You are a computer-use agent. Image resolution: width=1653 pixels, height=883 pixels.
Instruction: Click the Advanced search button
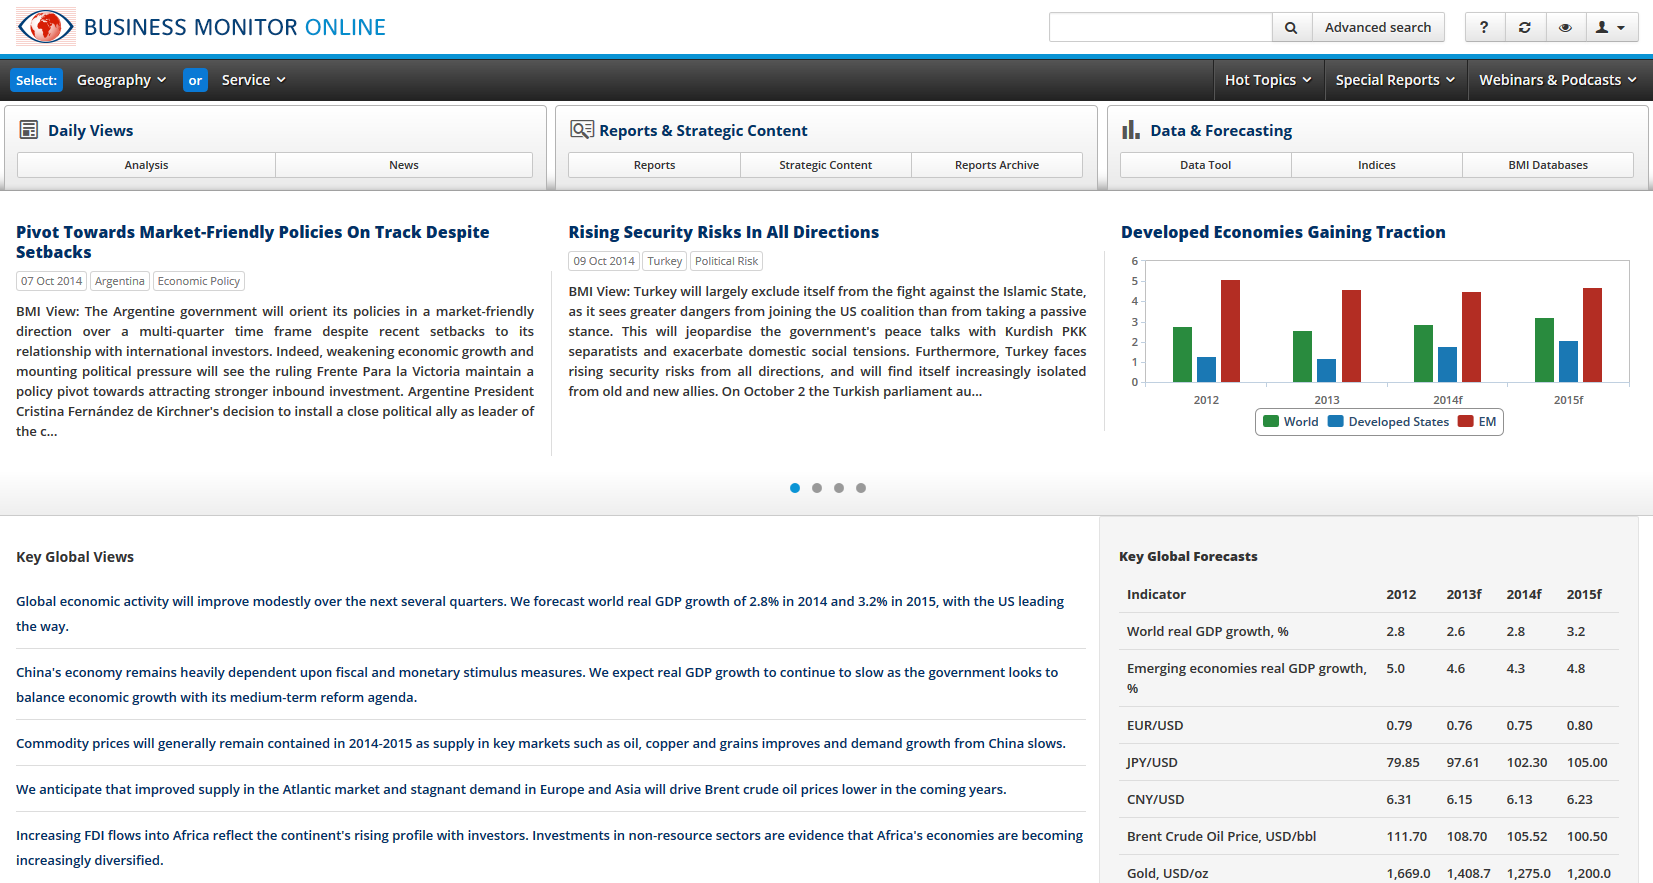pos(1377,28)
